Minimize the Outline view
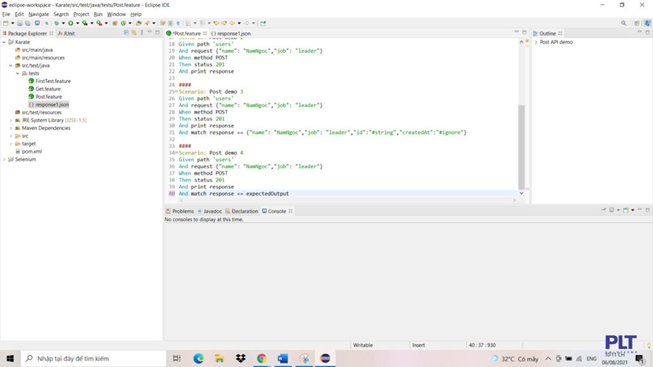653x367 pixels. (640, 32)
